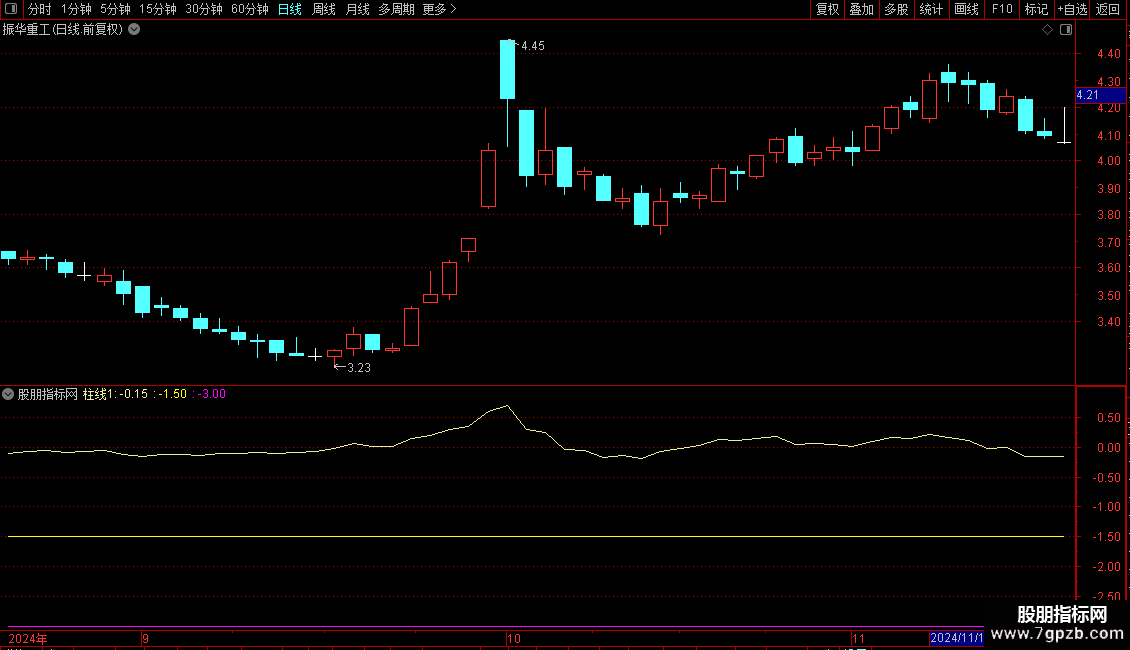Open the 多股 multi-stock view
Image resolution: width=1130 pixels, height=650 pixels.
click(897, 9)
